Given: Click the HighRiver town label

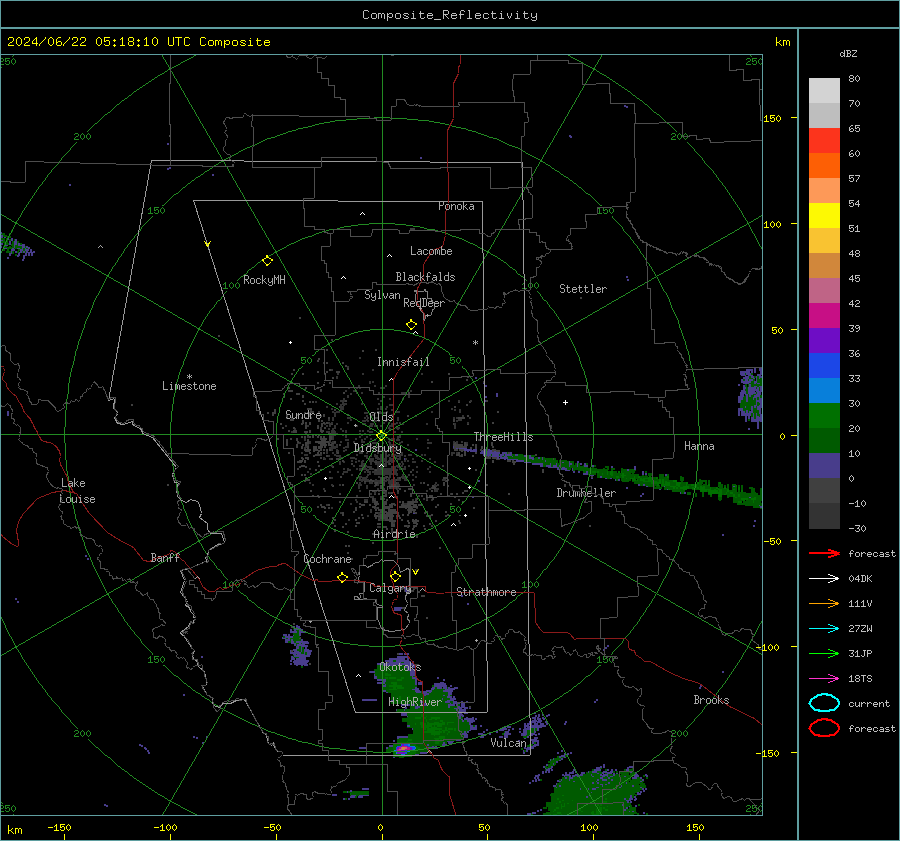Looking at the screenshot, I should (415, 702).
